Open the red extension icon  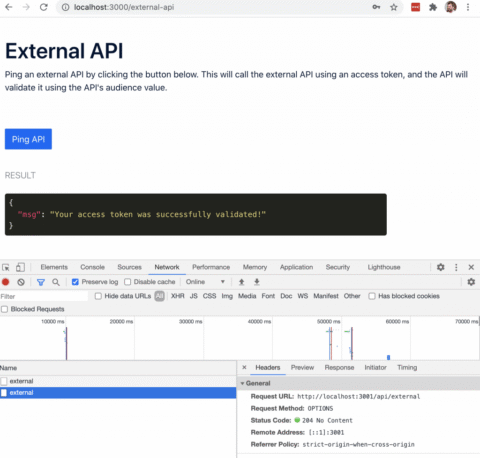pyautogui.click(x=415, y=7)
